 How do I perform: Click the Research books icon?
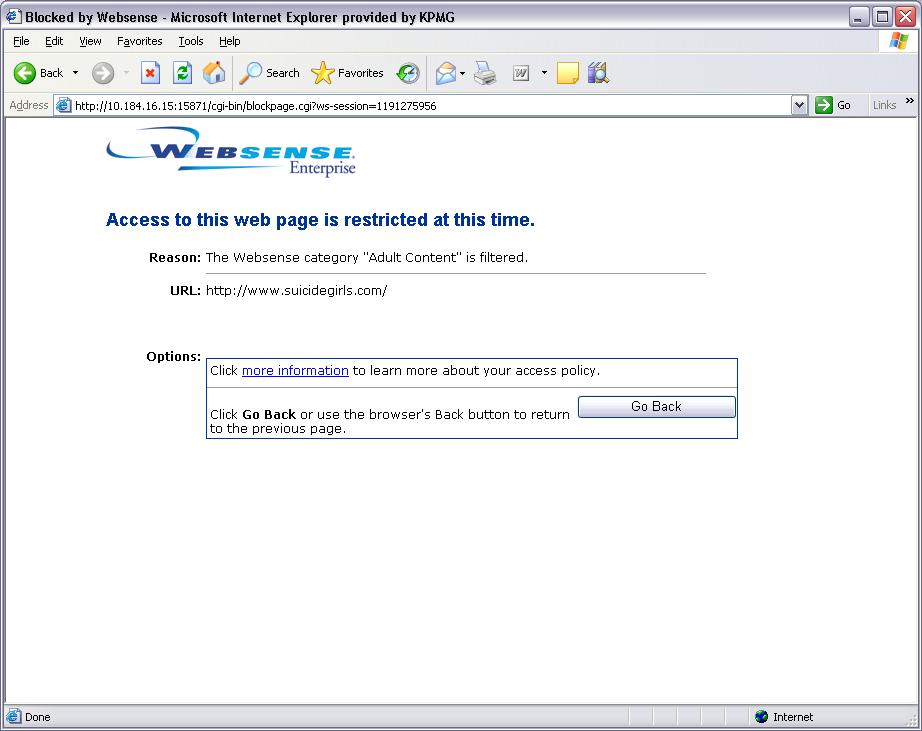point(598,73)
